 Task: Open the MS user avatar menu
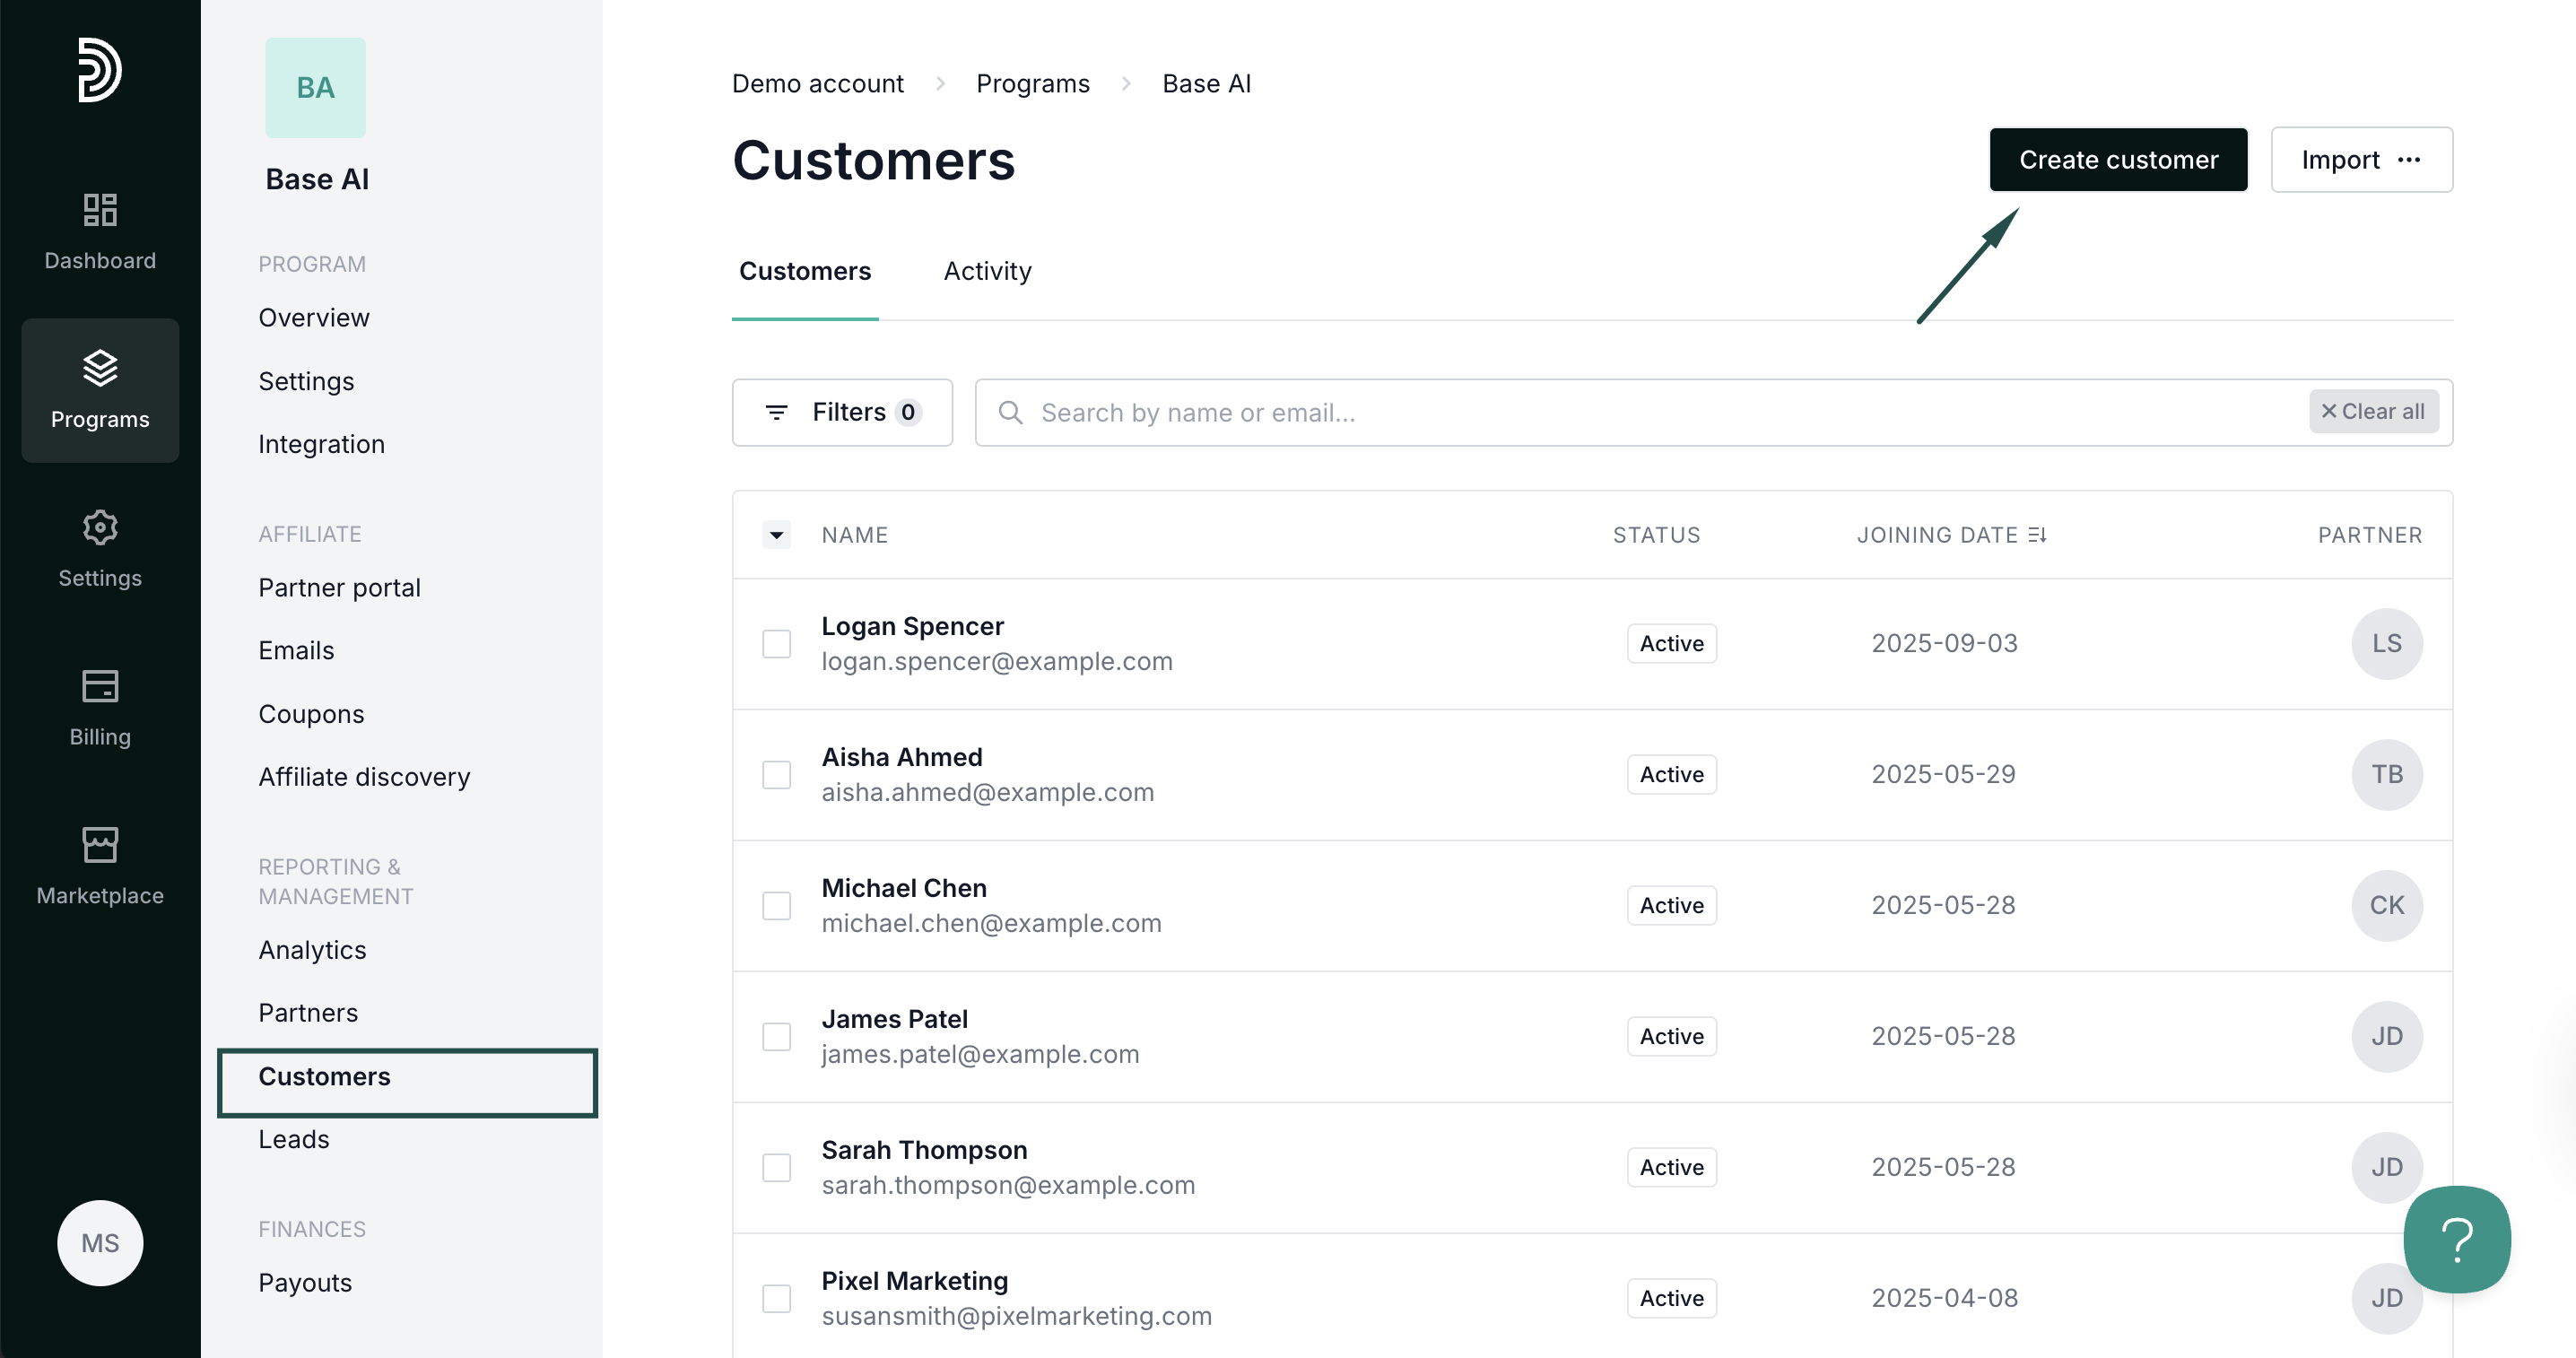click(100, 1243)
